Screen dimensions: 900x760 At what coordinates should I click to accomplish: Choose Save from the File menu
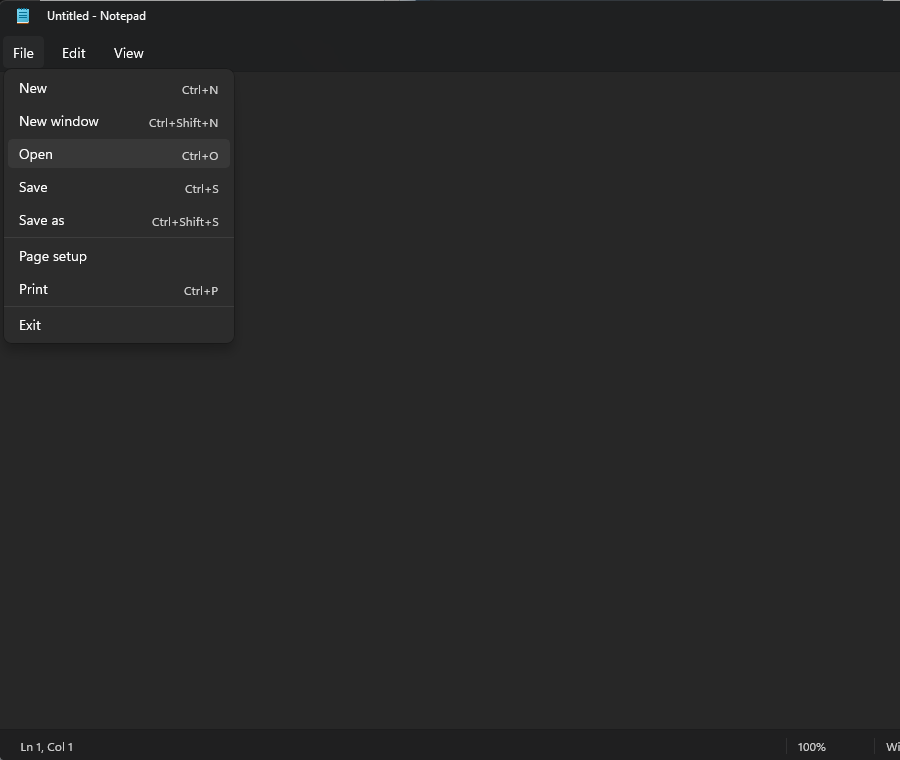click(119, 188)
